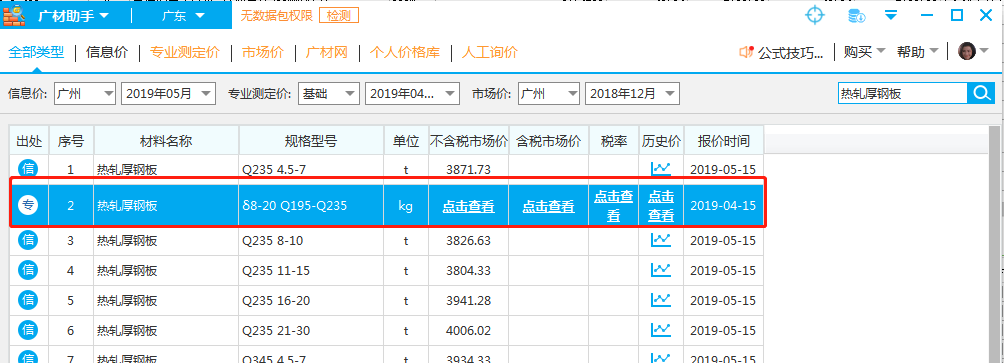The height and width of the screenshot is (363, 1004).
Task: Click the search field containing 热轧厚钢板
Action: 902,93
